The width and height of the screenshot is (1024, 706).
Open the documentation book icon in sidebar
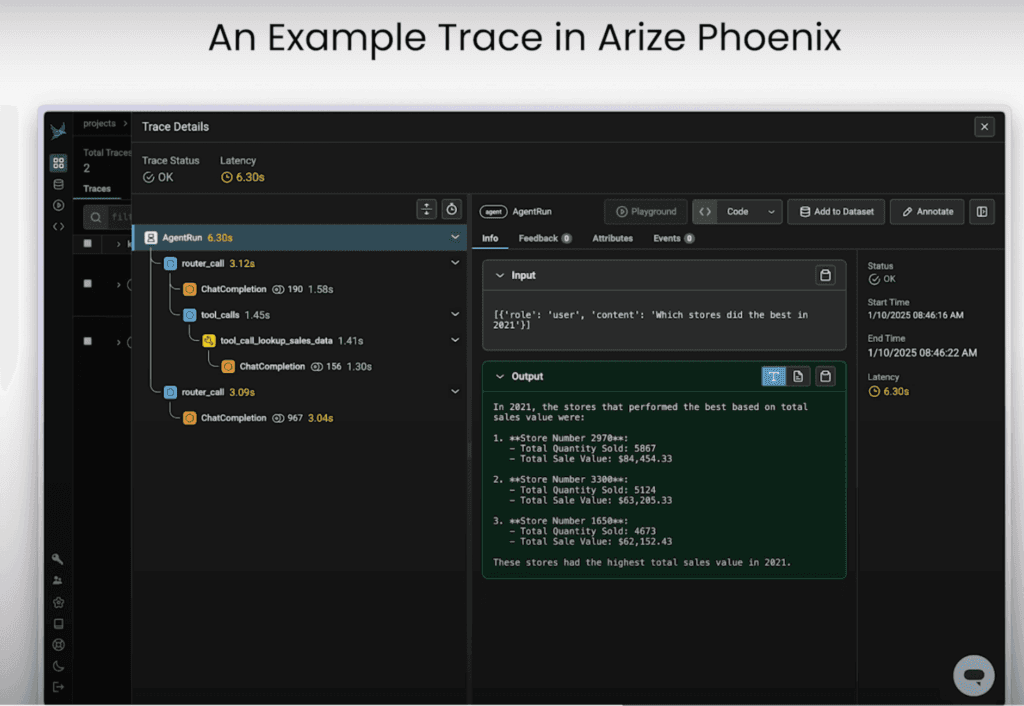58,624
